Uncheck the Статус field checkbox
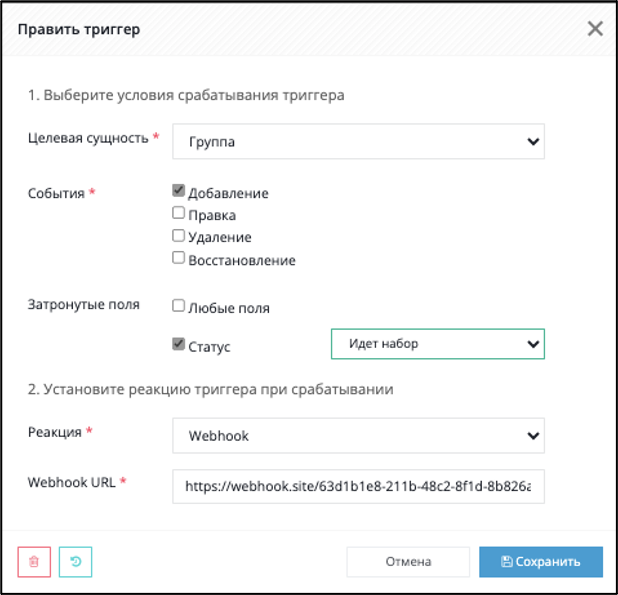 pos(178,344)
